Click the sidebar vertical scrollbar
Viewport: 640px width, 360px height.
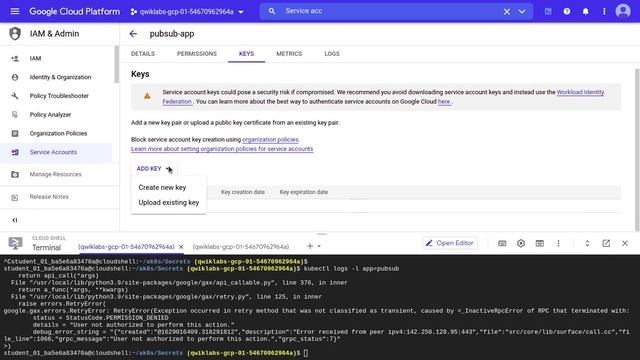tap(117, 64)
